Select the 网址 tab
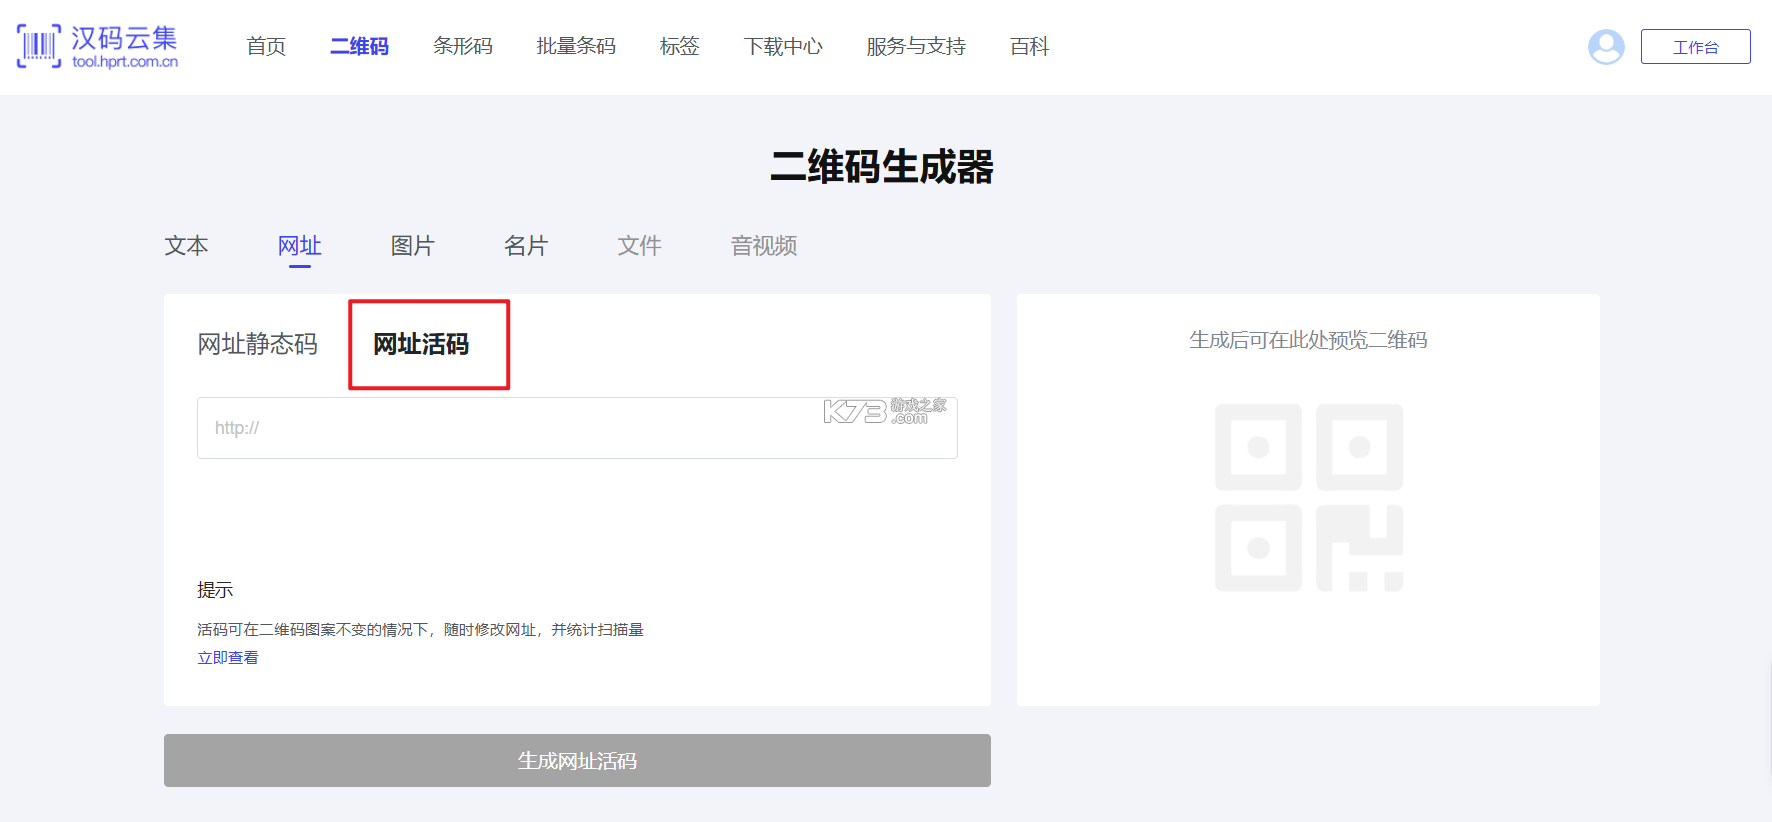 click(x=300, y=246)
